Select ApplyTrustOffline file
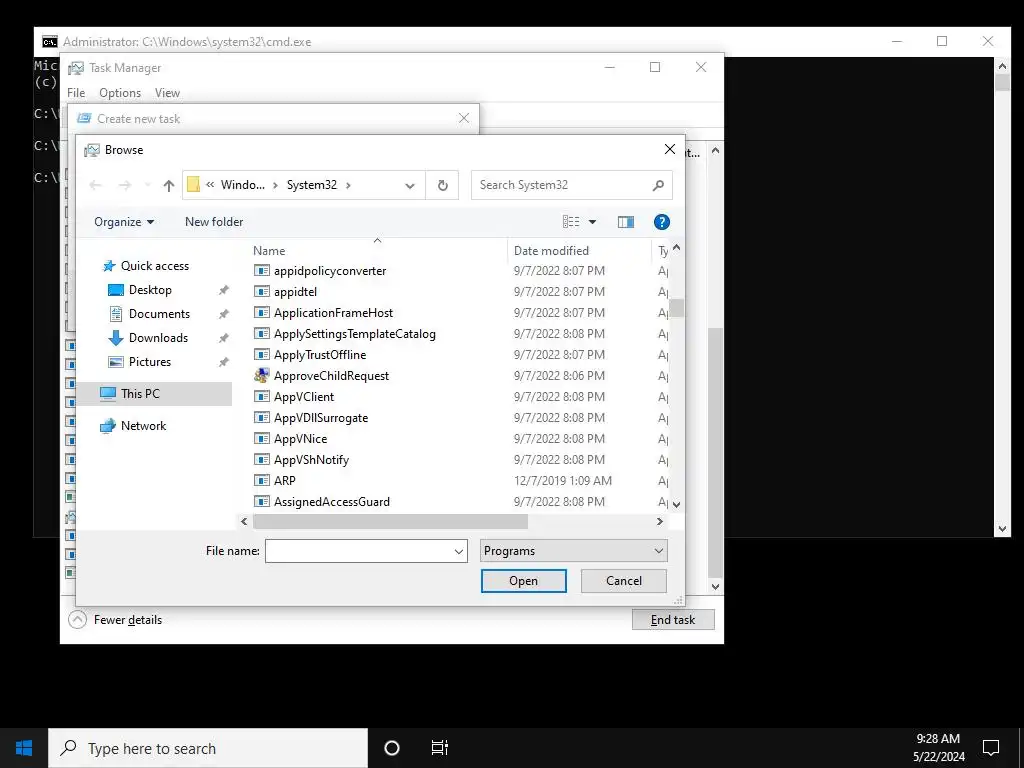 click(x=320, y=355)
